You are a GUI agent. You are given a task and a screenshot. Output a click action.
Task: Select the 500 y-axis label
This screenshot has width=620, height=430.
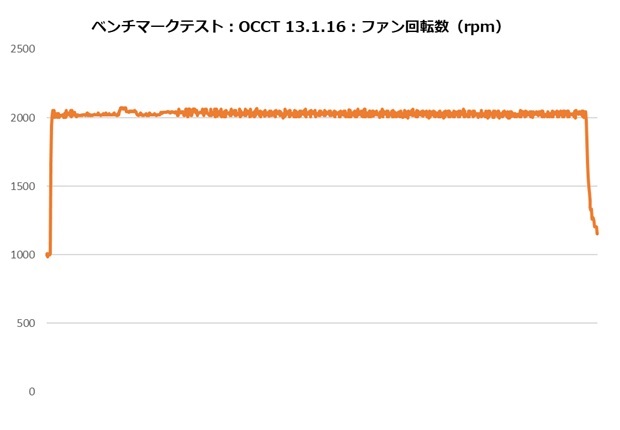[27, 323]
